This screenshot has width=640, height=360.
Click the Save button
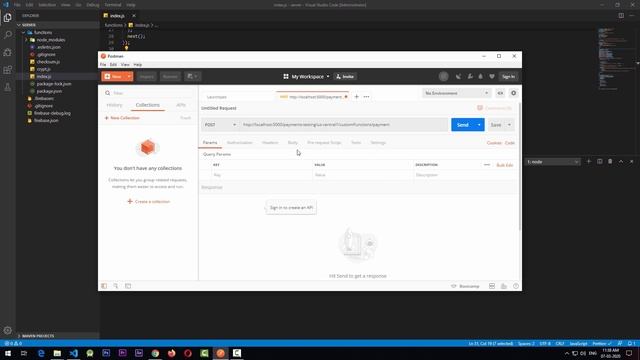pos(496,125)
